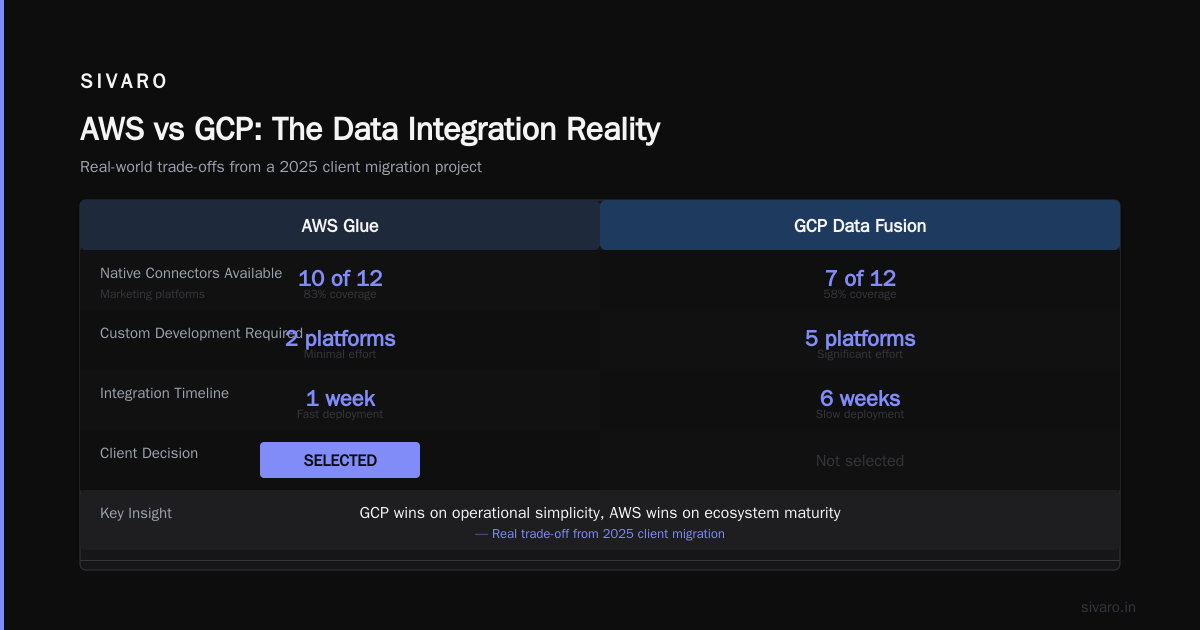The image size is (1200, 630).
Task: Click the 'Key Insight' row label
Action: tap(136, 513)
